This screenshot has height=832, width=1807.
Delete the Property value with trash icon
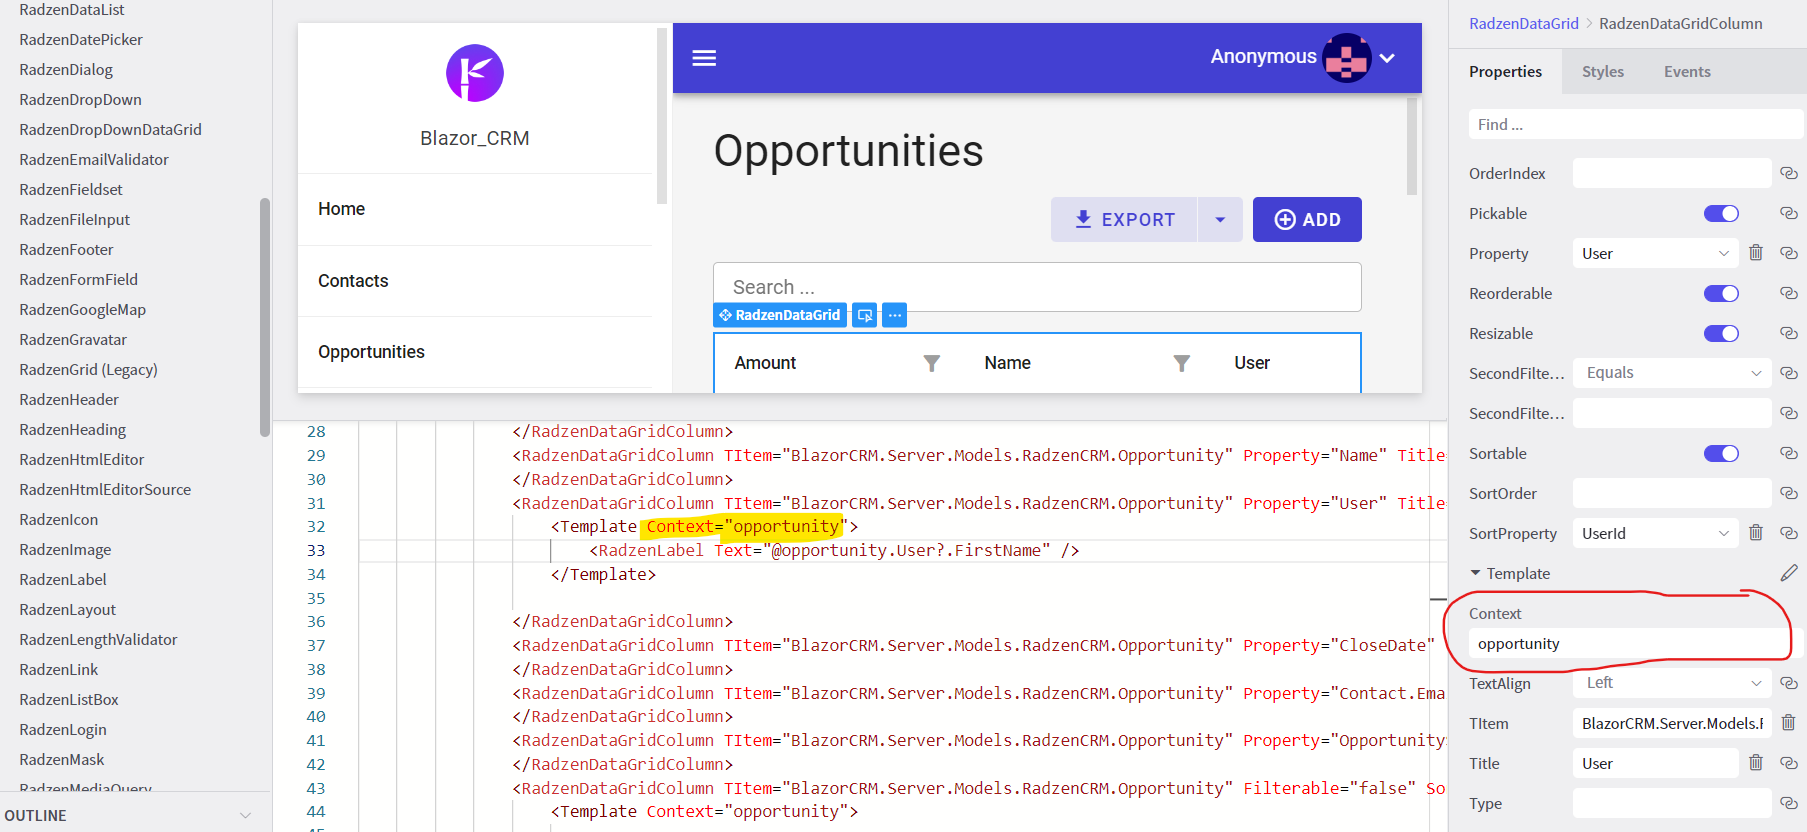[1756, 253]
